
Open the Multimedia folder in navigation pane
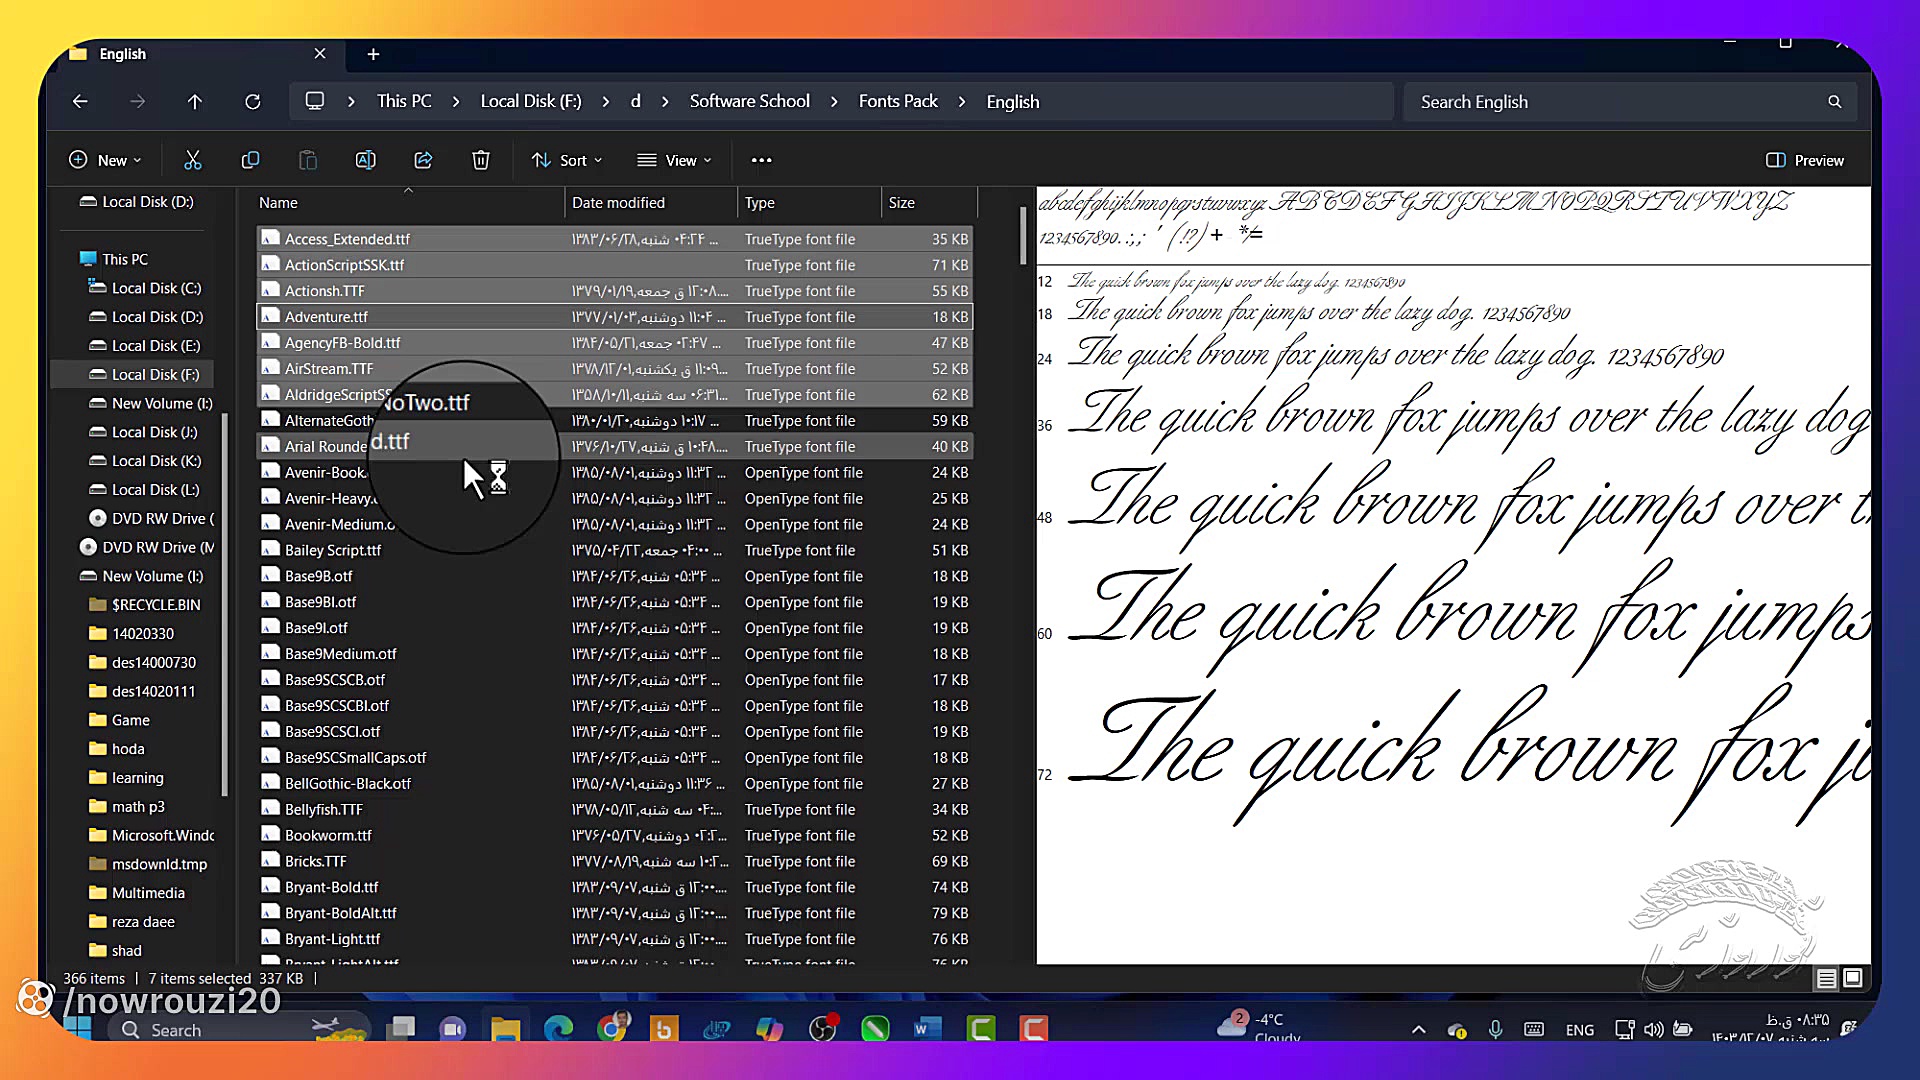[148, 894]
